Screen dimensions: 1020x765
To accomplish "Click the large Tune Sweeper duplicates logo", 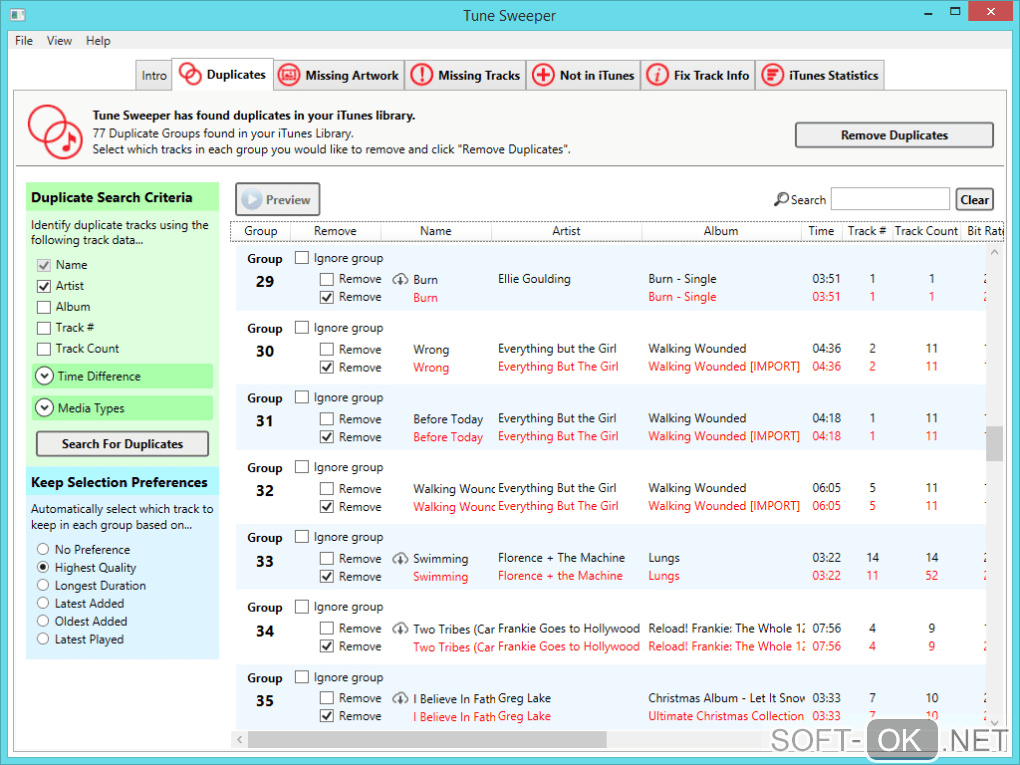I will 55,131.
